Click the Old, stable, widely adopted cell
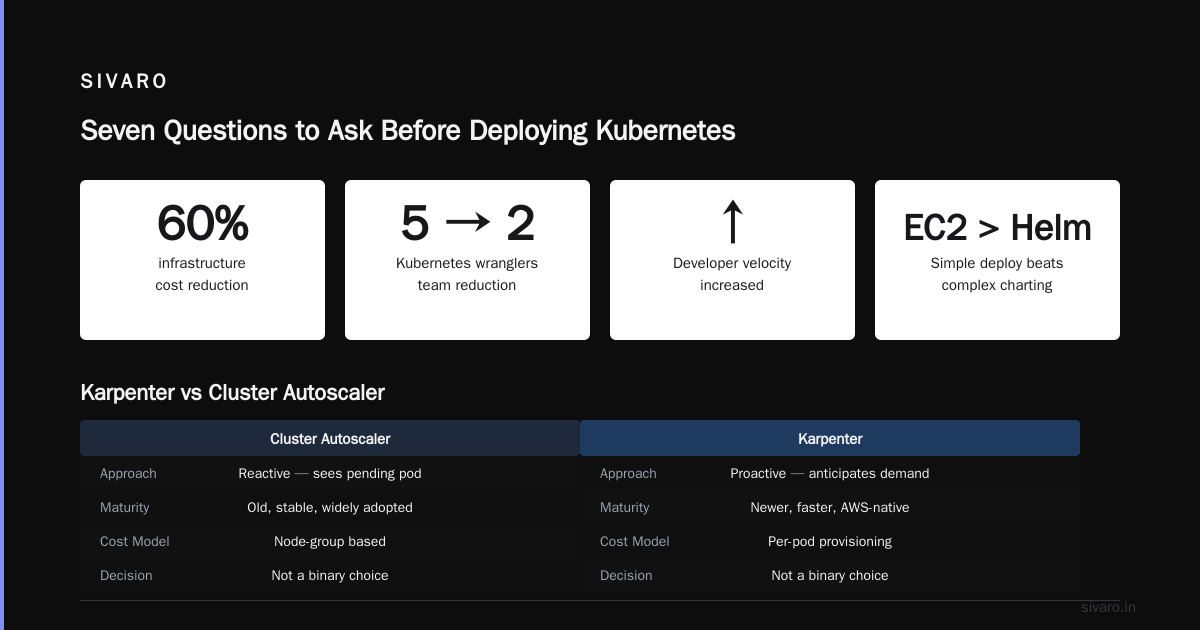This screenshot has width=1200, height=630. pos(330,507)
